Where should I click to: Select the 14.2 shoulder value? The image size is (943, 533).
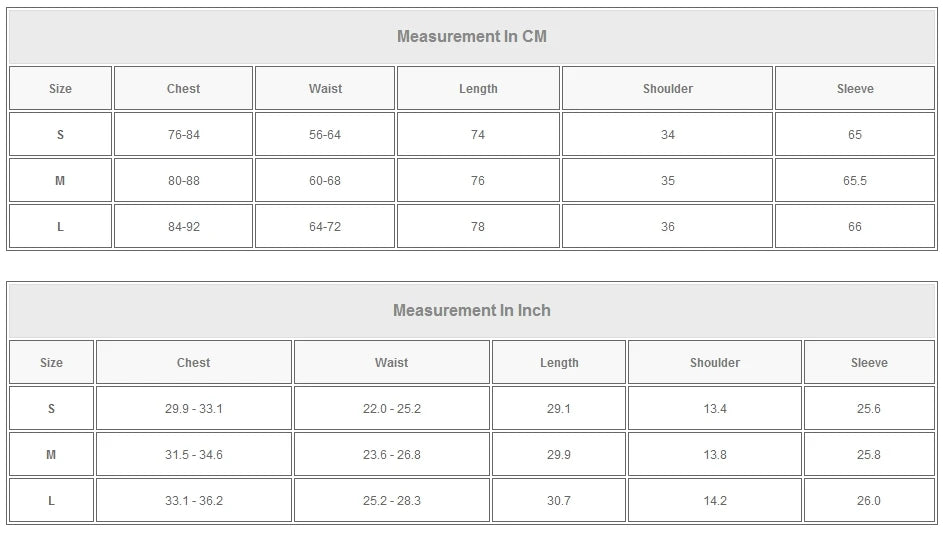(x=715, y=501)
